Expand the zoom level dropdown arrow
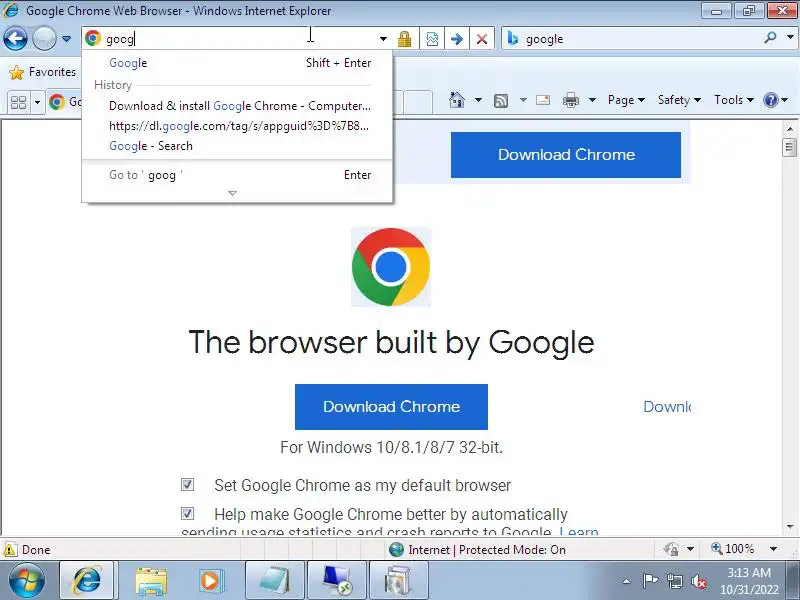This screenshot has height=600, width=800. click(x=773, y=549)
